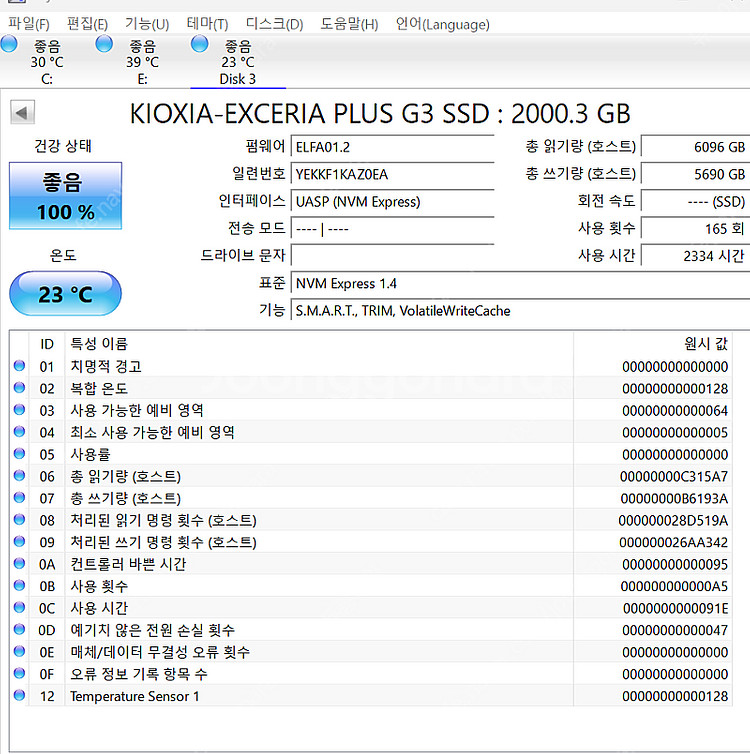Click the blue status orb for C: drive
Viewport: 750px width, 754px height.
pos(9,44)
